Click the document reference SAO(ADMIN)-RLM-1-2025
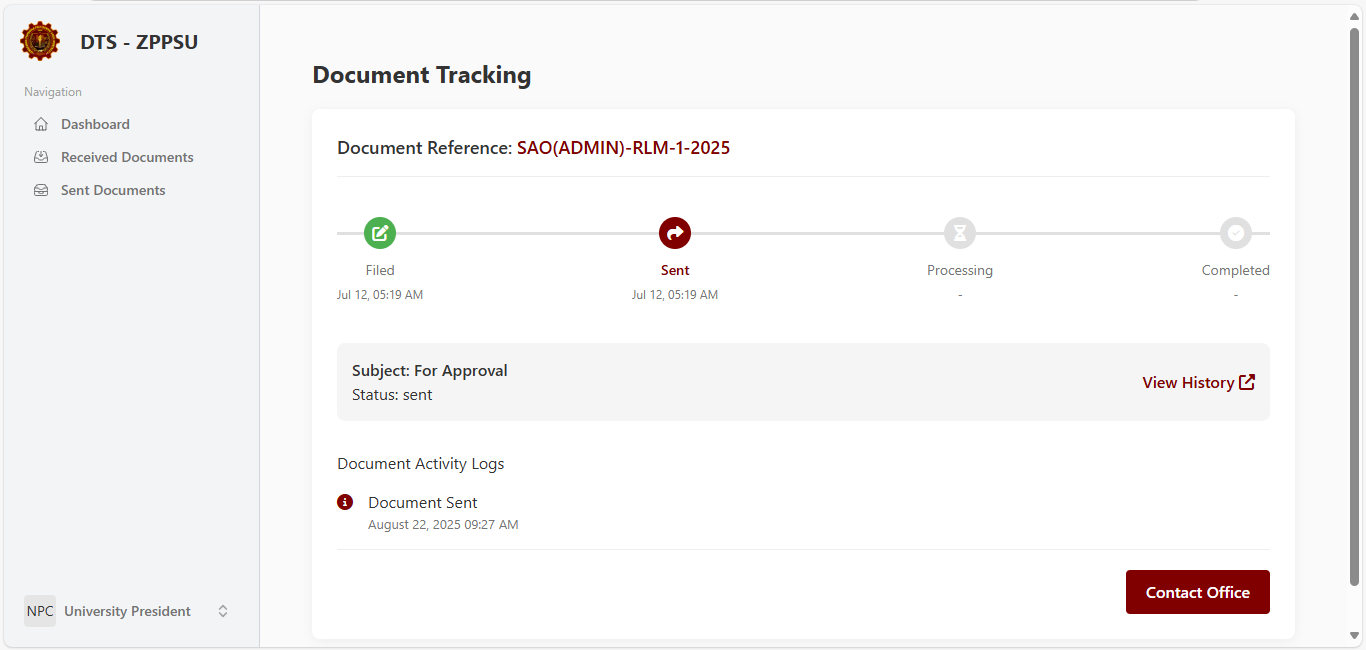Viewport: 1366px width, 650px height. tap(623, 147)
